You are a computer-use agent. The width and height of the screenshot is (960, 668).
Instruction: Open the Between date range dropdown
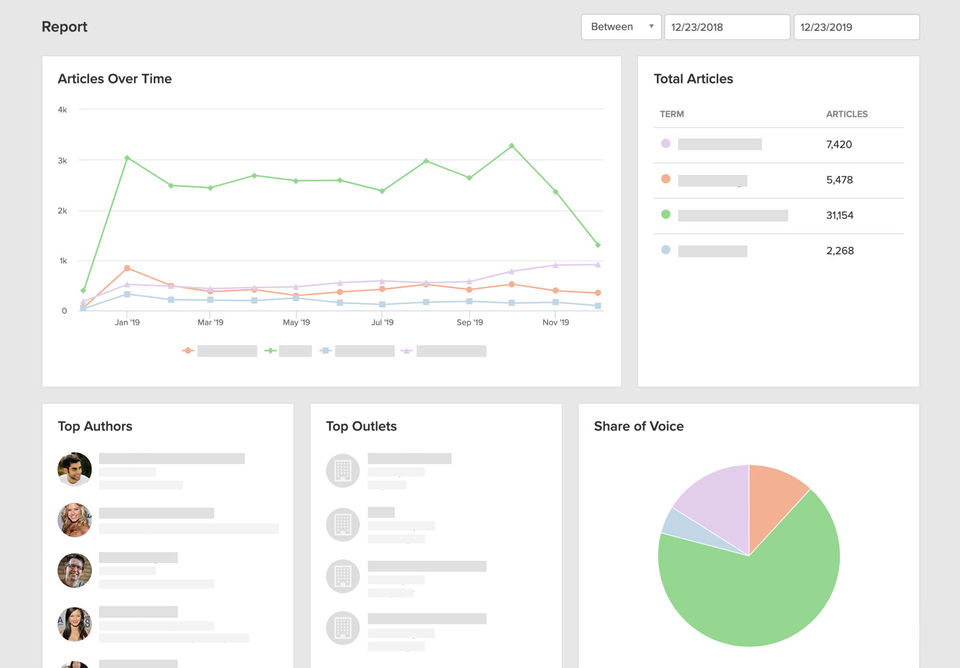pos(621,27)
